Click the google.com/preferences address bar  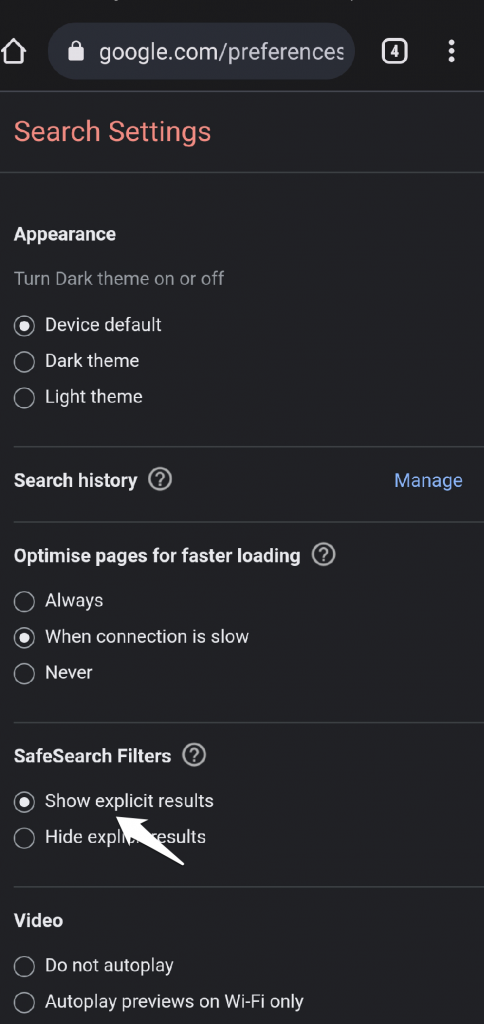click(x=201, y=52)
